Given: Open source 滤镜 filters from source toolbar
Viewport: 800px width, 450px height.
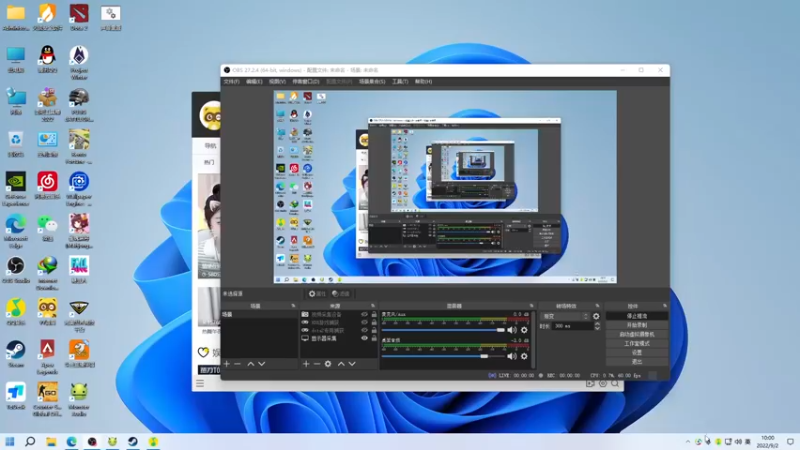Looking at the screenshot, I should 341,294.
